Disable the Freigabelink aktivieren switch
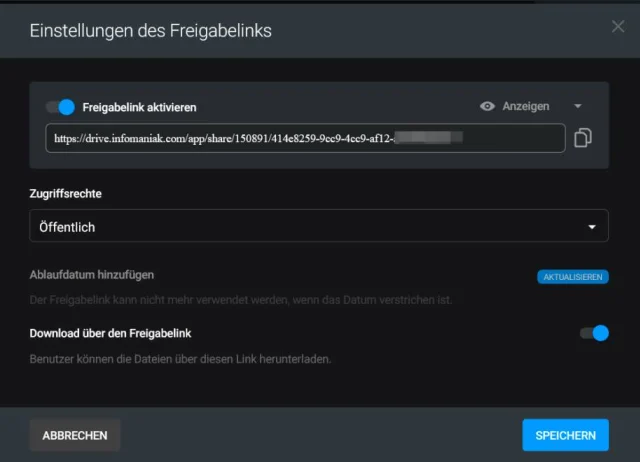Viewport: 640px width, 462px height. click(x=61, y=107)
